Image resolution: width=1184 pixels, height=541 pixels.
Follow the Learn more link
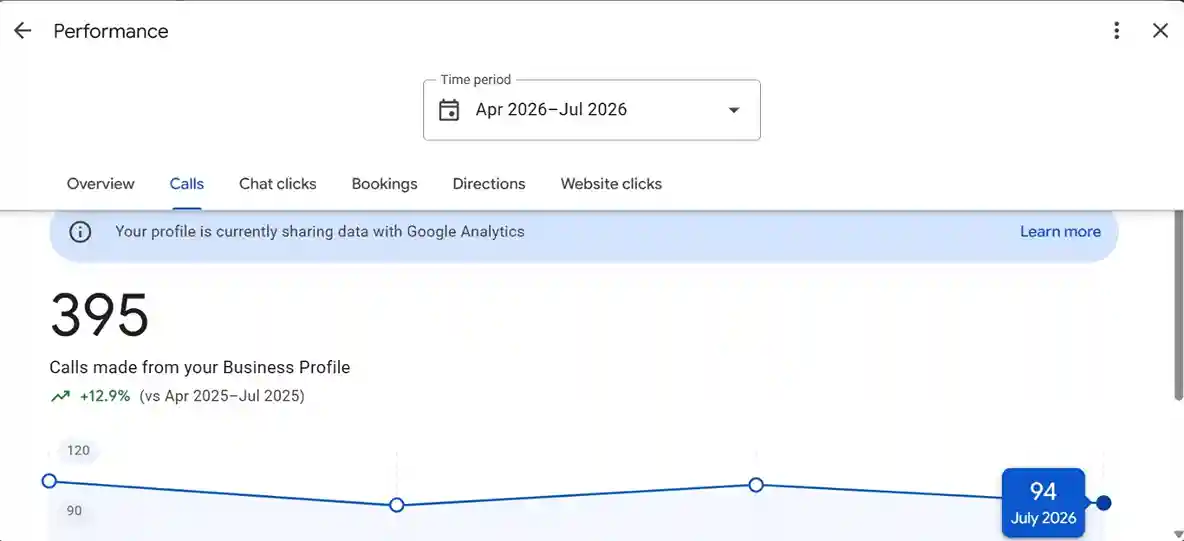click(1060, 232)
